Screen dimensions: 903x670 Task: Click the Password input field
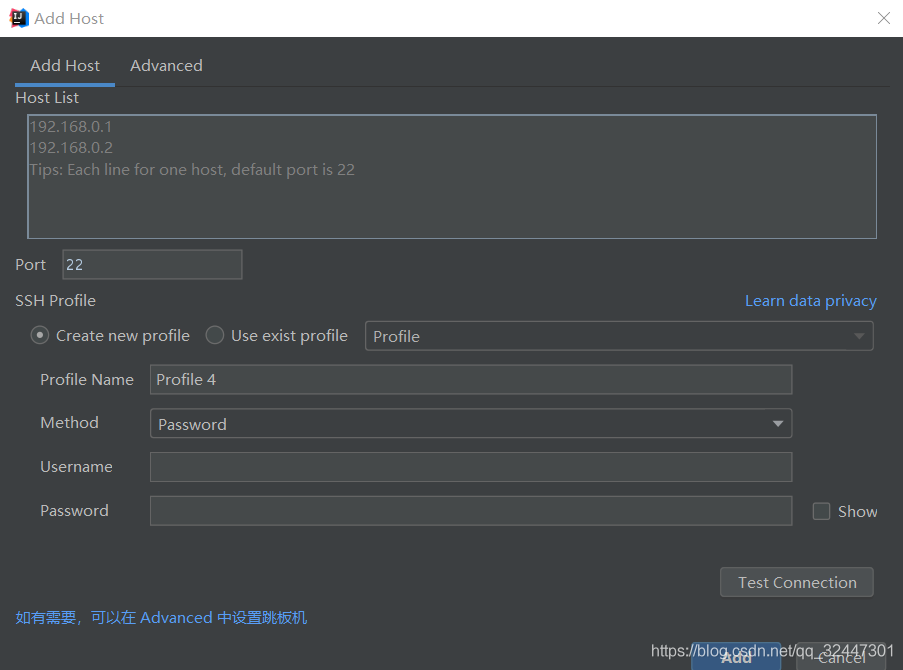click(x=471, y=511)
